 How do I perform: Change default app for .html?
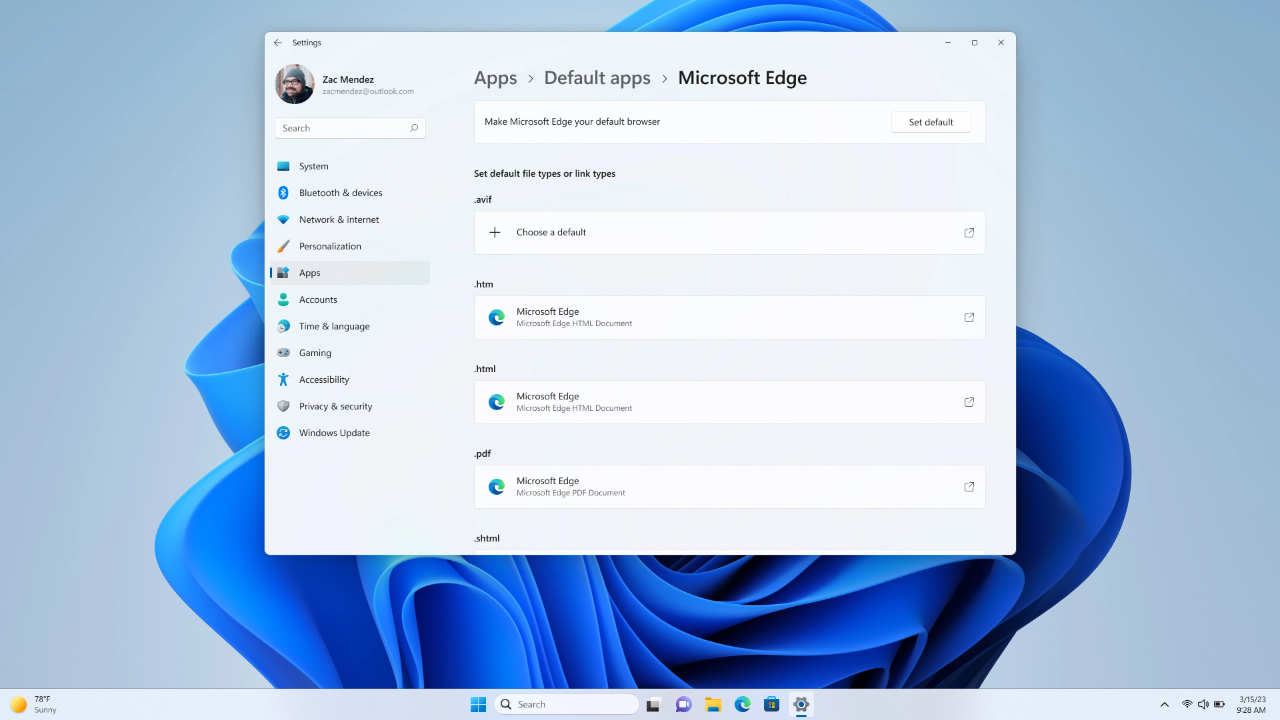[730, 402]
